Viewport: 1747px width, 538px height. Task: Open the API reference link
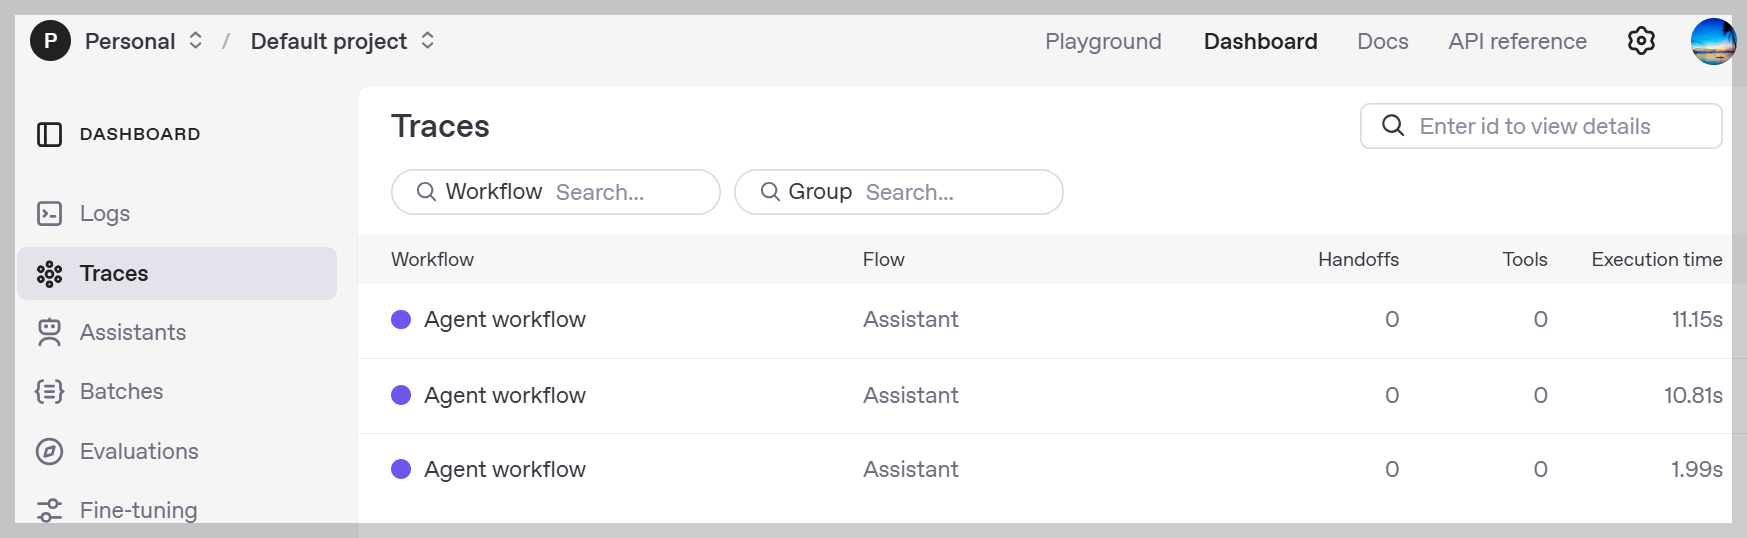click(x=1517, y=41)
